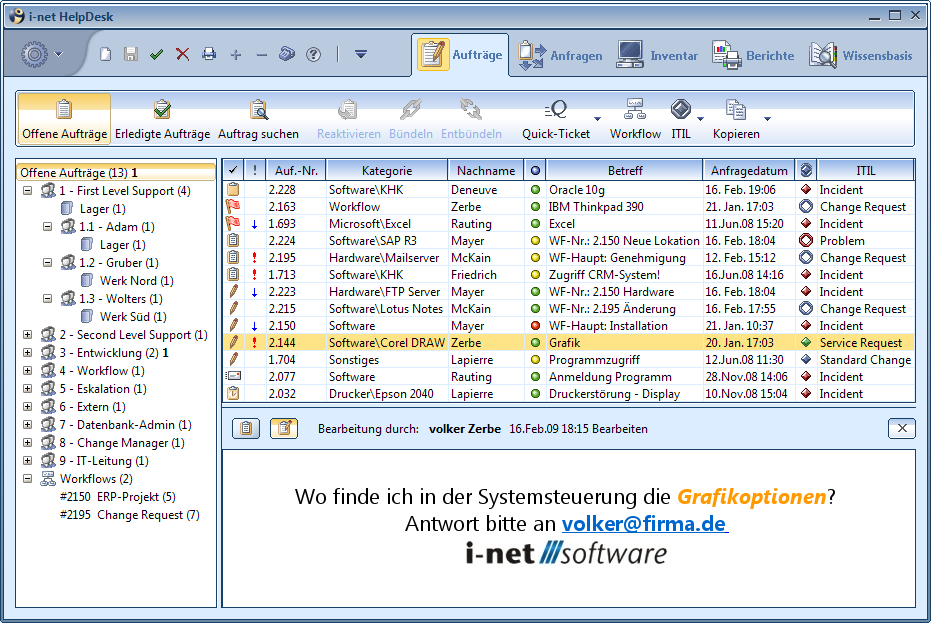Open Auftrag suchen search

(258, 119)
